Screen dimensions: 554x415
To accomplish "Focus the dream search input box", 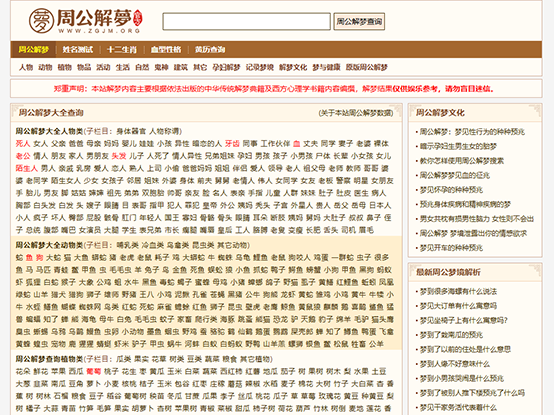I will click(x=246, y=22).
